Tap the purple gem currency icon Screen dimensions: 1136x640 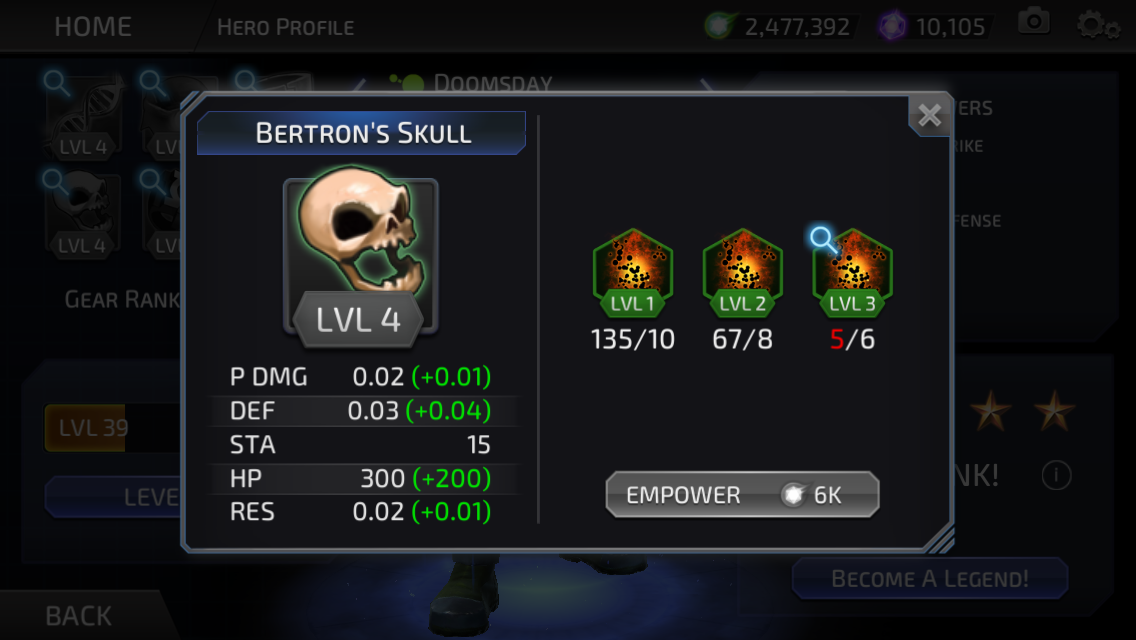pyautogui.click(x=892, y=27)
